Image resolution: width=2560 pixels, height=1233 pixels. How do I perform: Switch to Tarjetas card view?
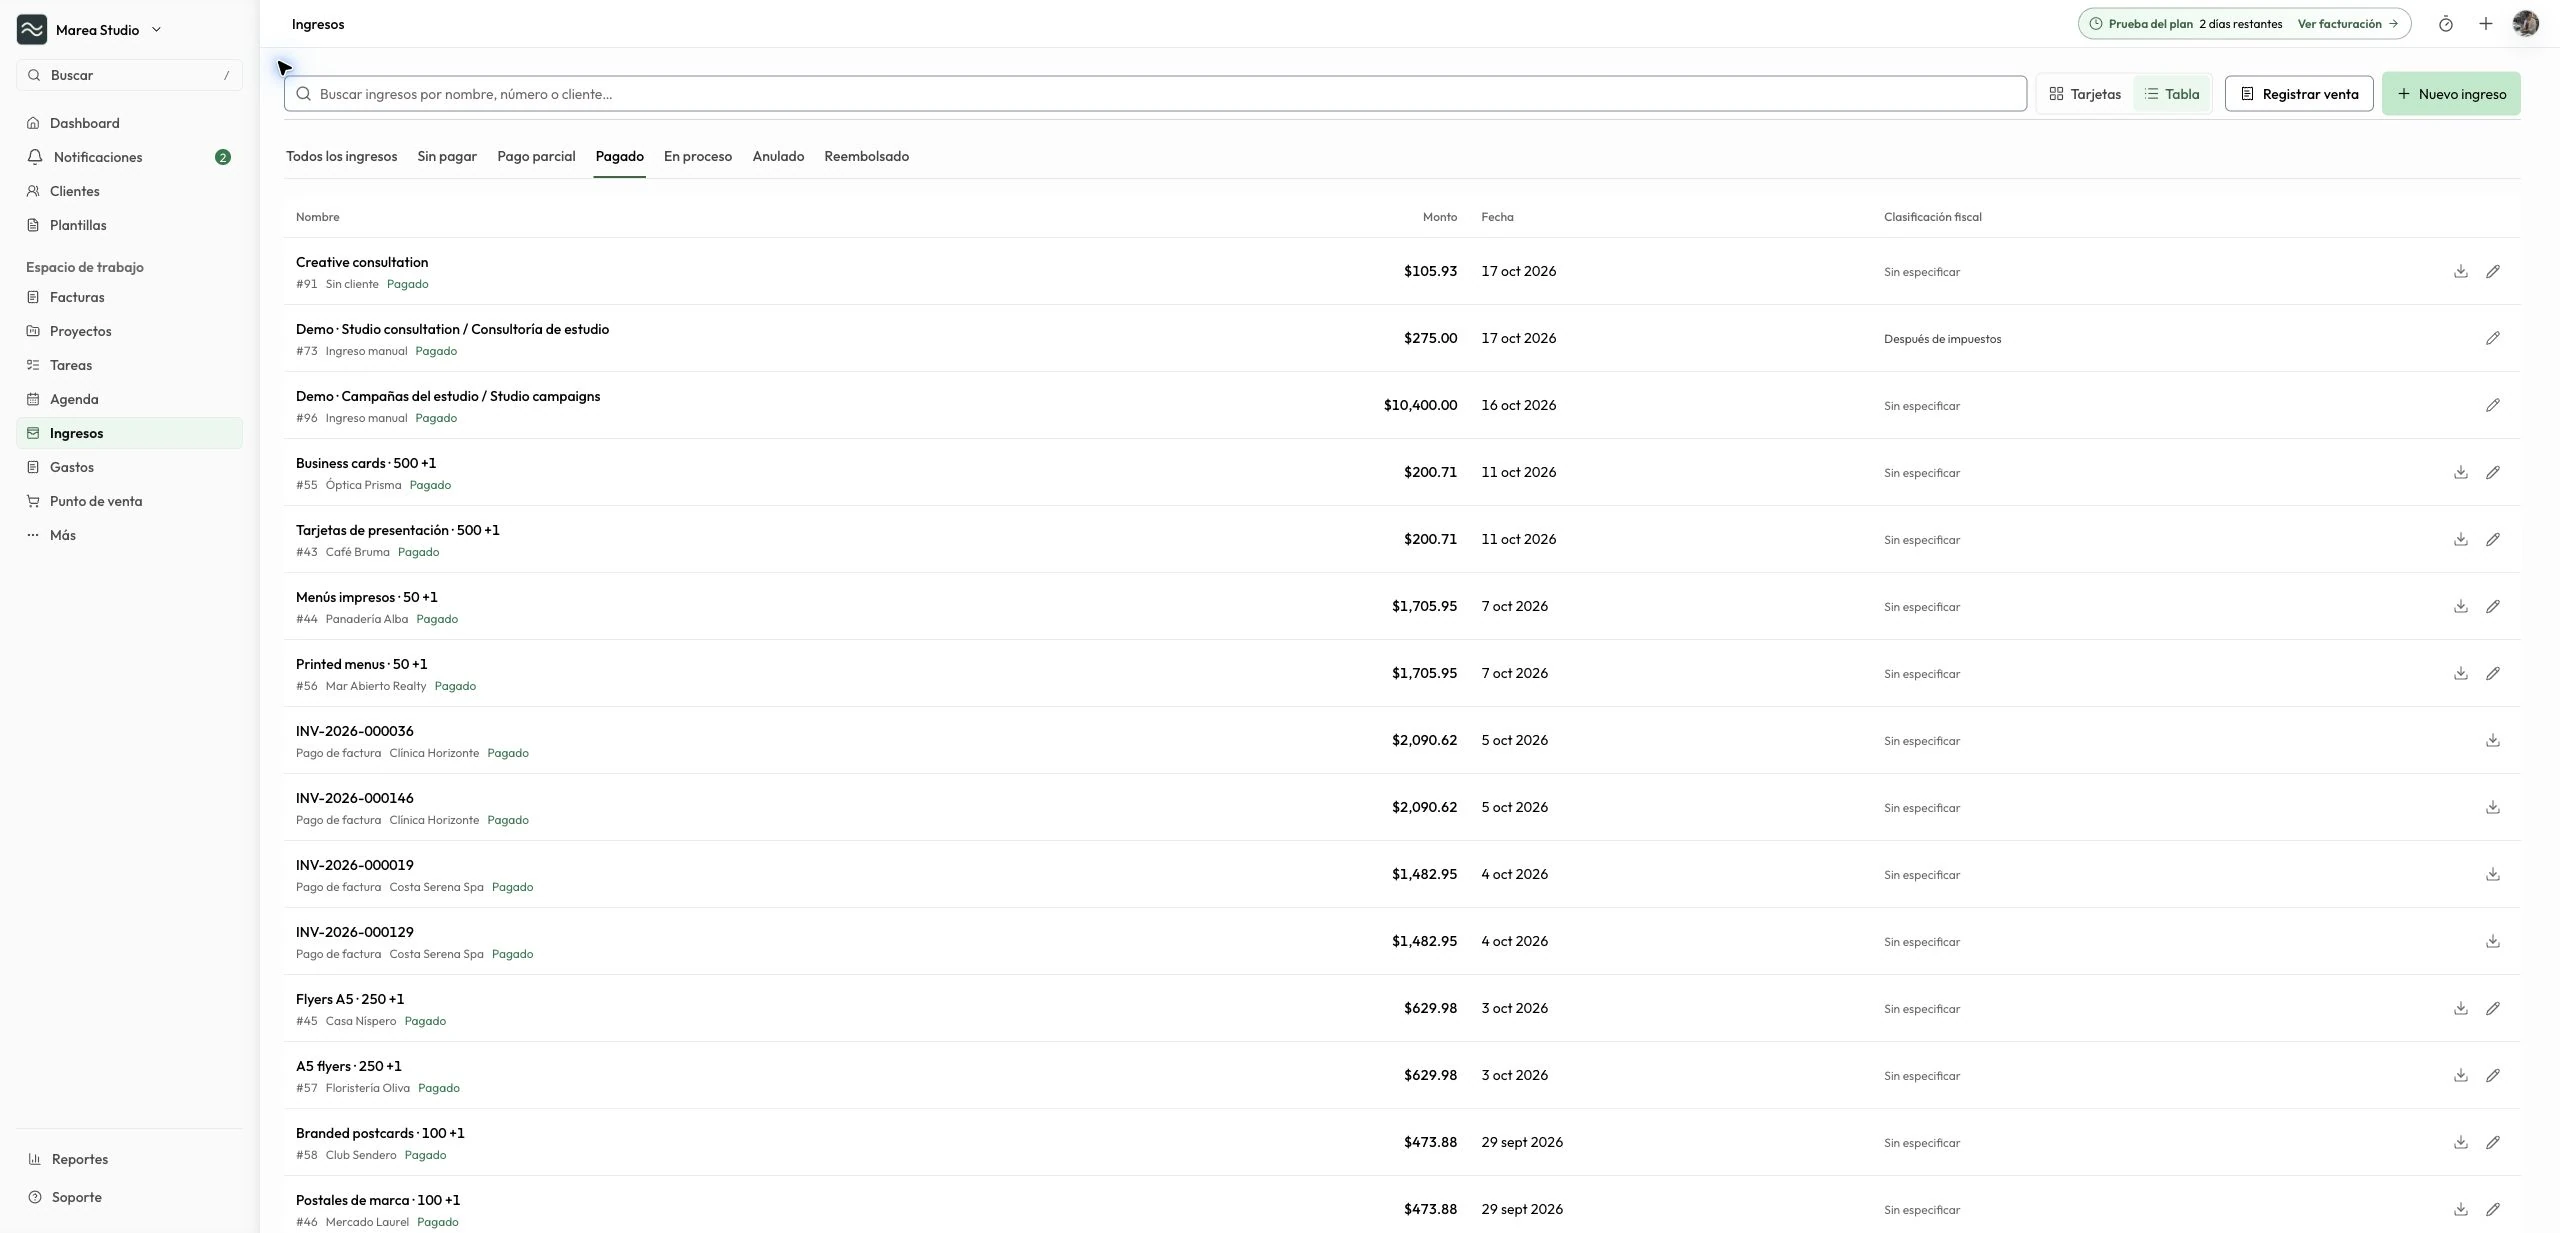click(2085, 94)
